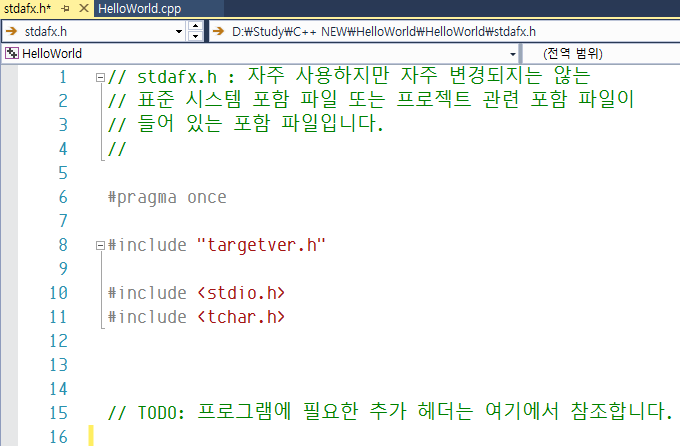
Task: Click the down stepper arrow beside file dropdown
Action: [194, 36]
